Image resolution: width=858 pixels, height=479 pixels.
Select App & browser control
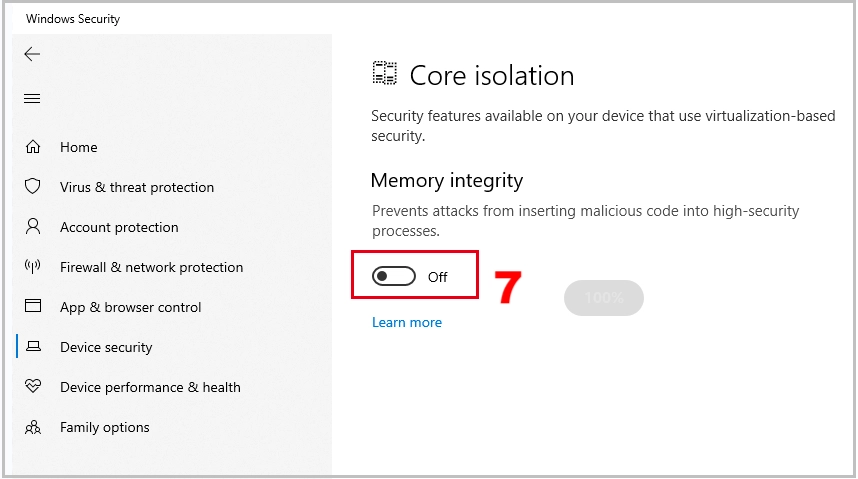point(131,307)
